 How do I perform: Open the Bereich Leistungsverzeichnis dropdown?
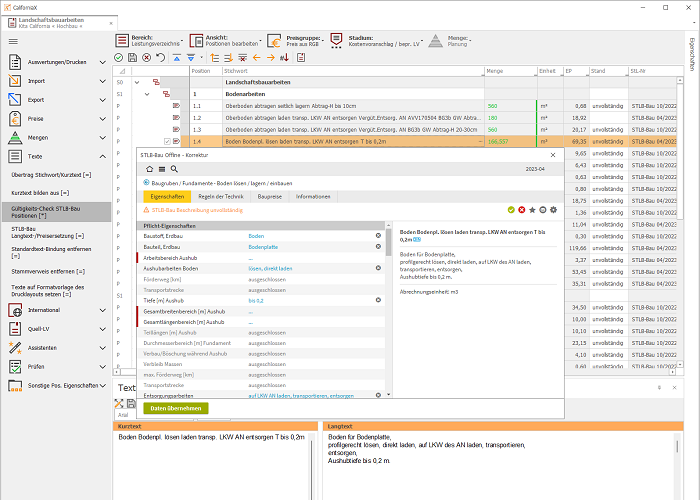[149, 41]
